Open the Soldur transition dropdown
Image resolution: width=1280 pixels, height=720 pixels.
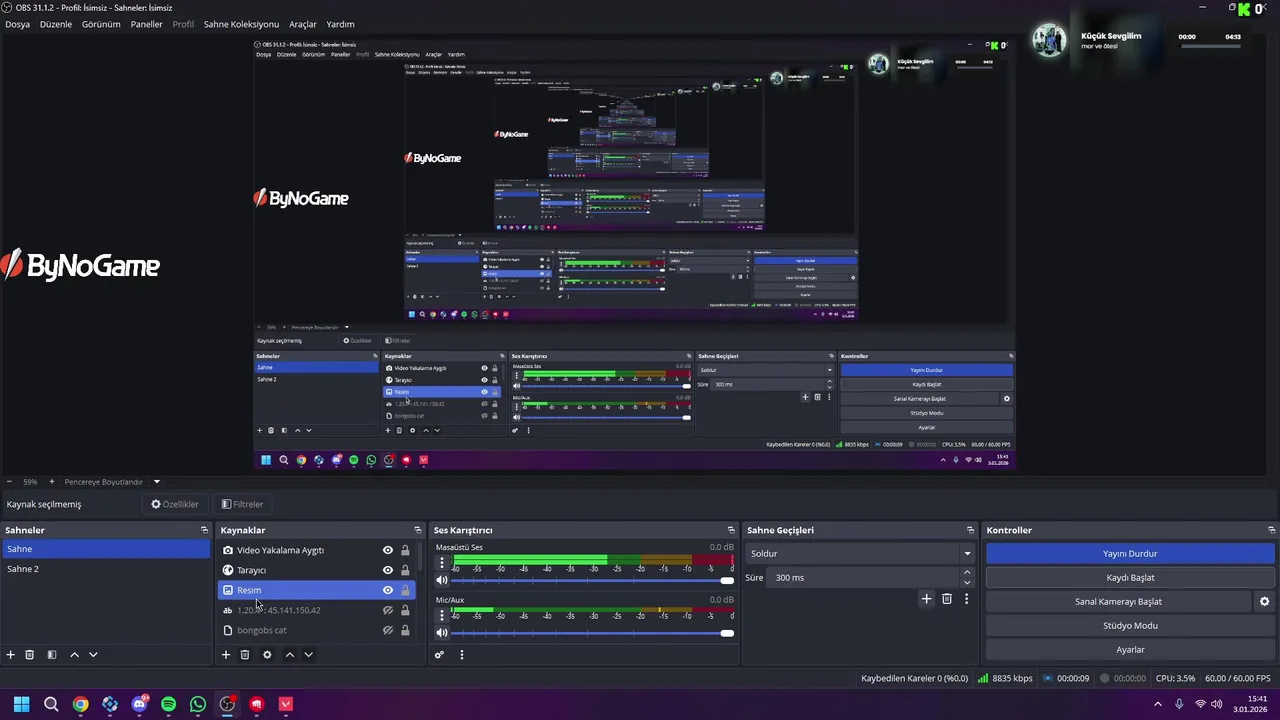861,554
